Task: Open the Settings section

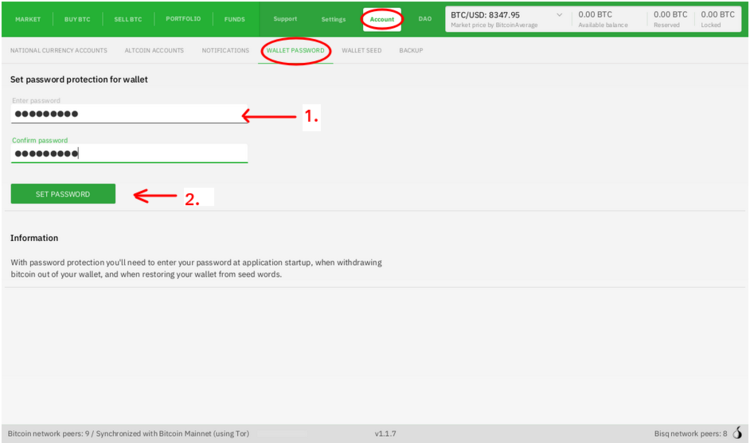Action: pos(333,19)
